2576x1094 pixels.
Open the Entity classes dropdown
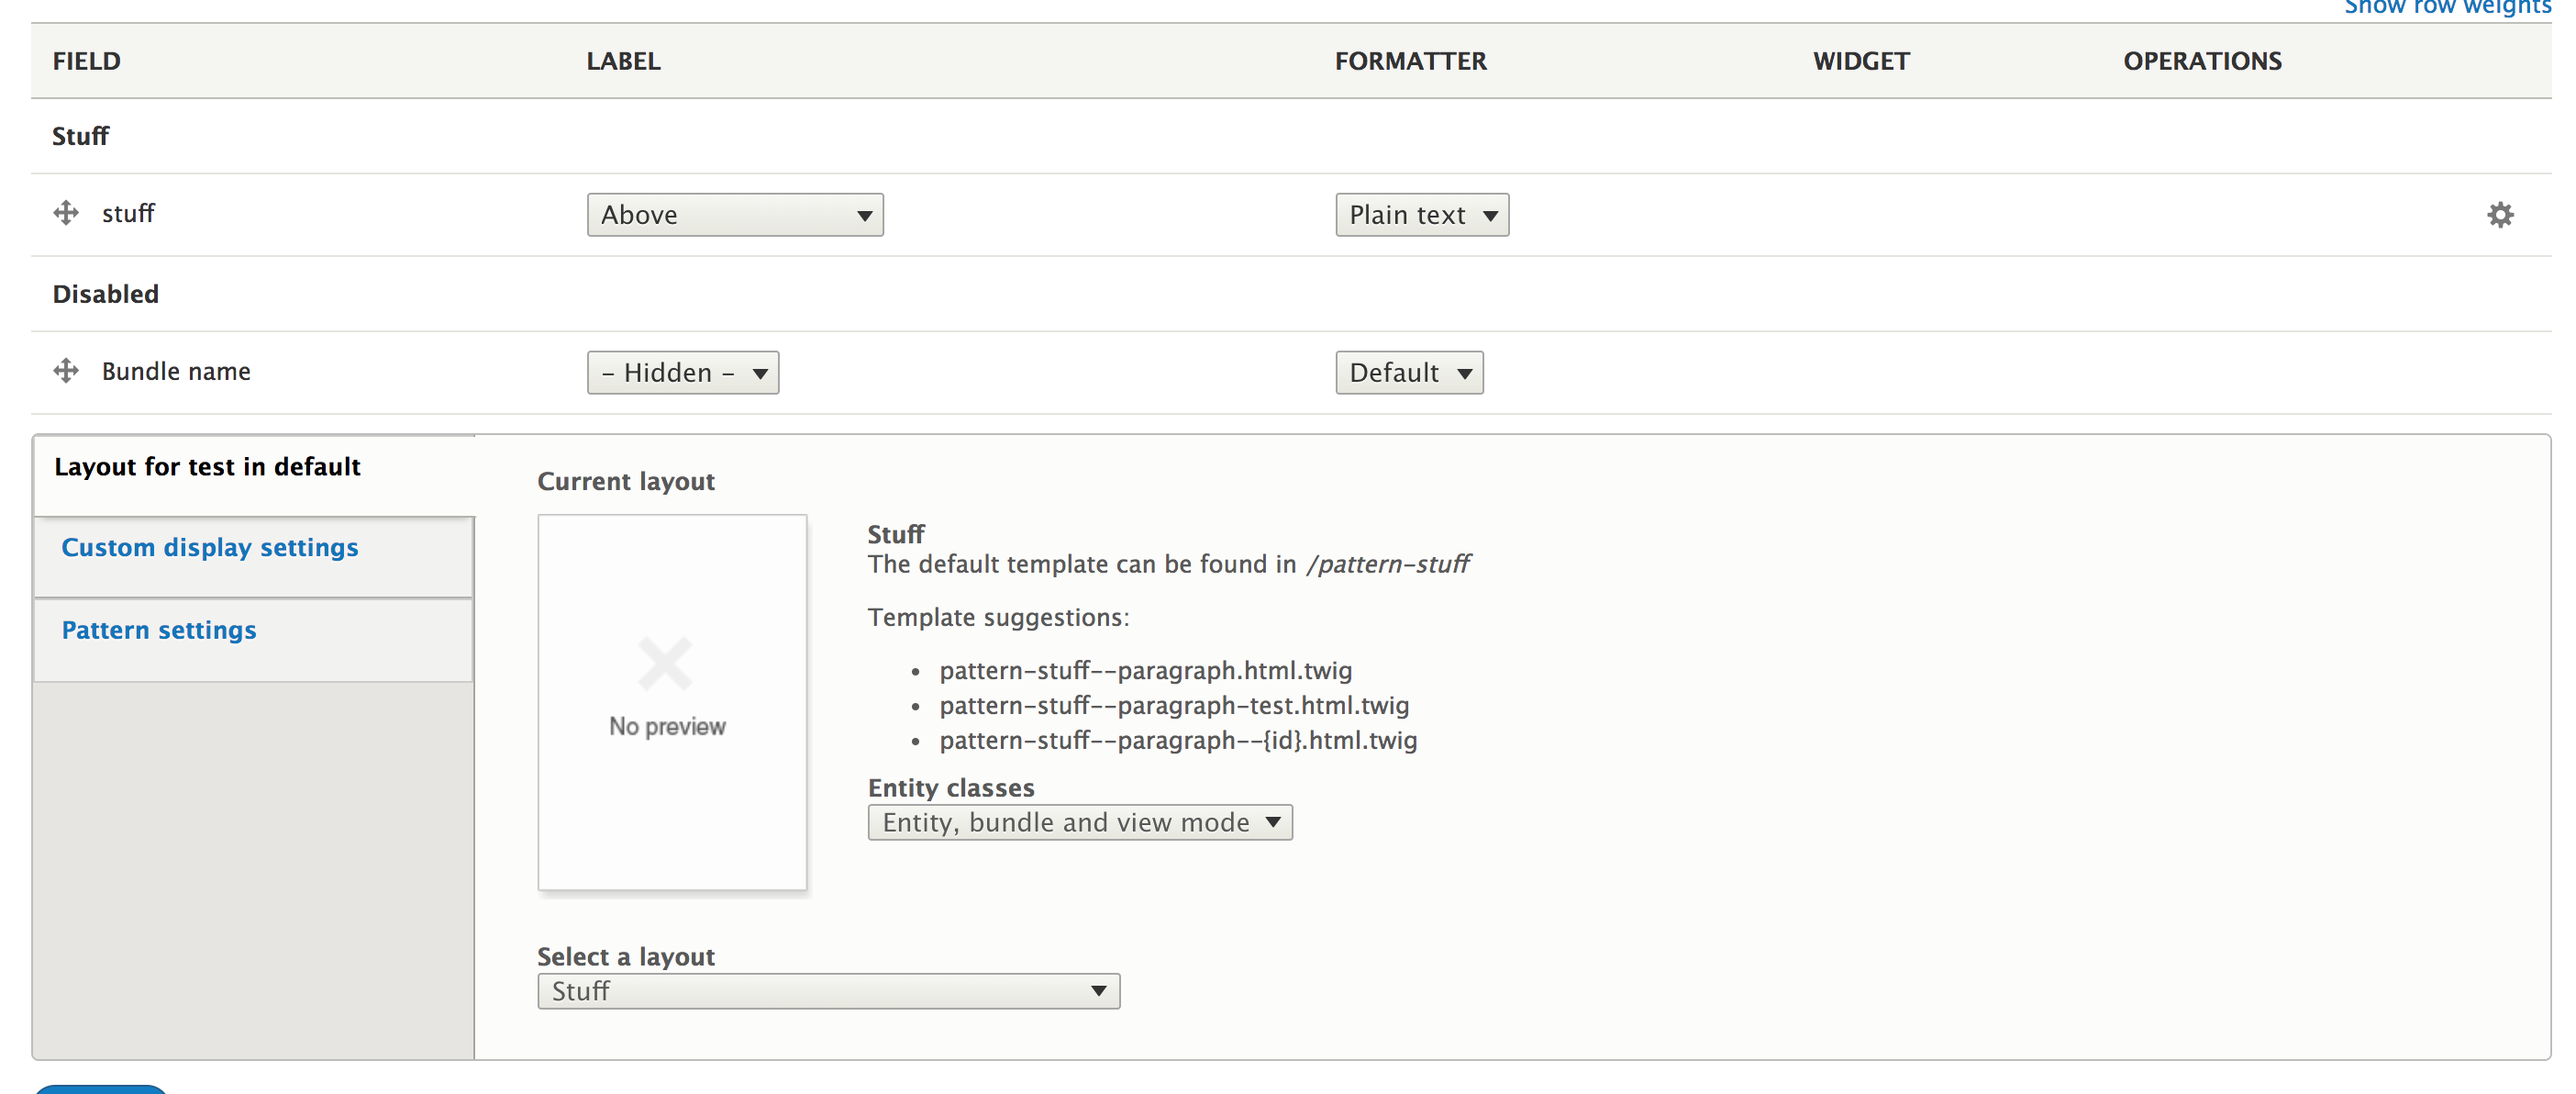pyautogui.click(x=1079, y=822)
